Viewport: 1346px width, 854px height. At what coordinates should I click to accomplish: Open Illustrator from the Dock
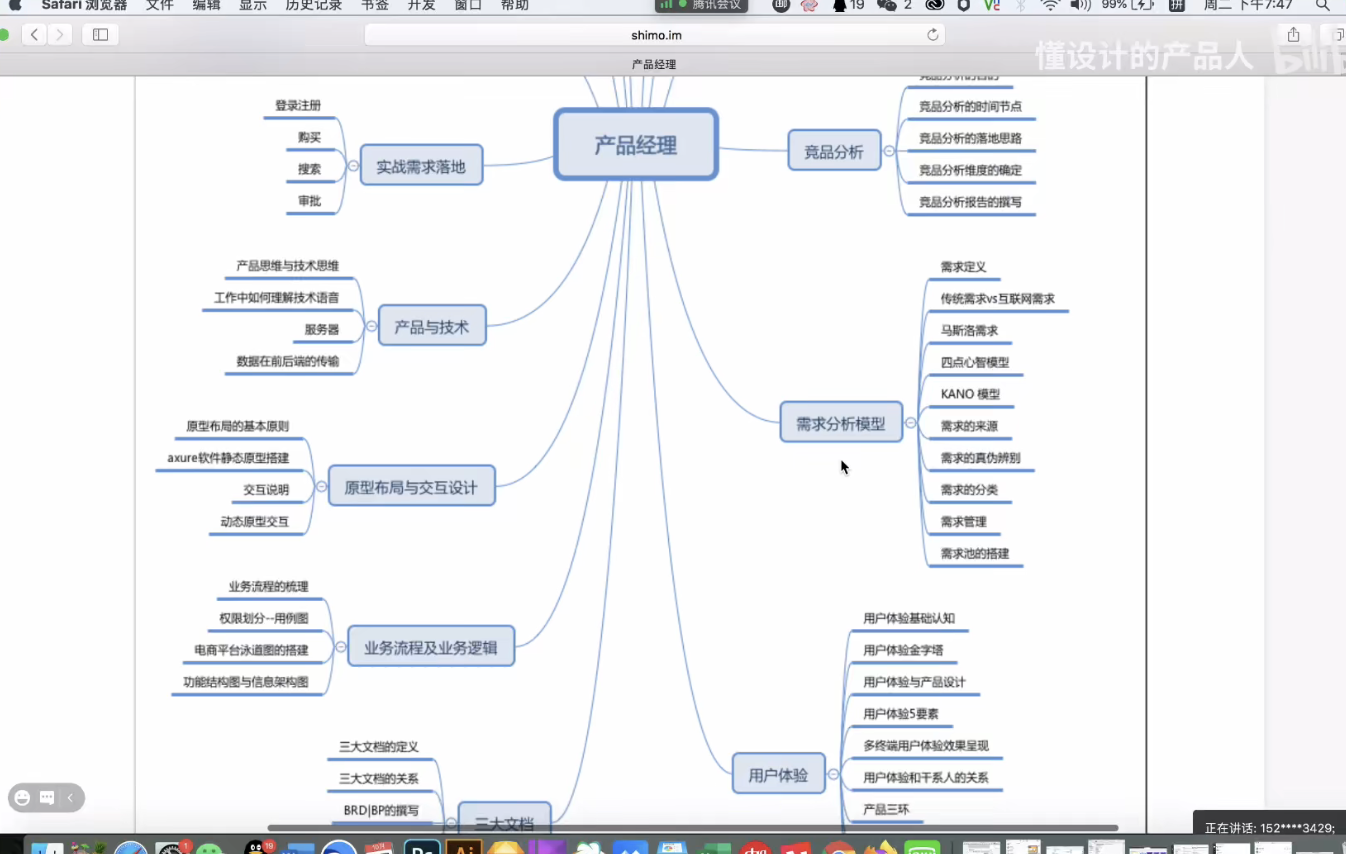(x=463, y=847)
